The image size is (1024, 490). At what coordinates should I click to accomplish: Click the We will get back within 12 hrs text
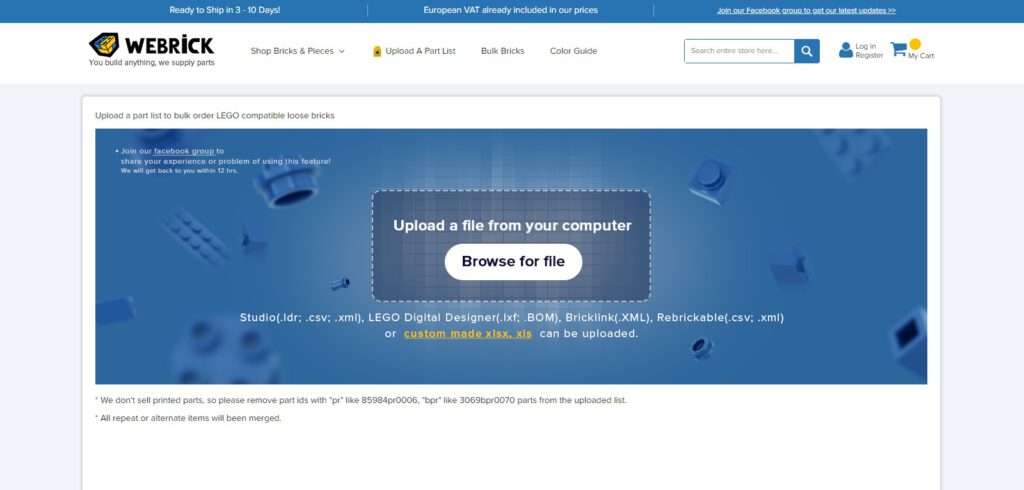click(179, 171)
